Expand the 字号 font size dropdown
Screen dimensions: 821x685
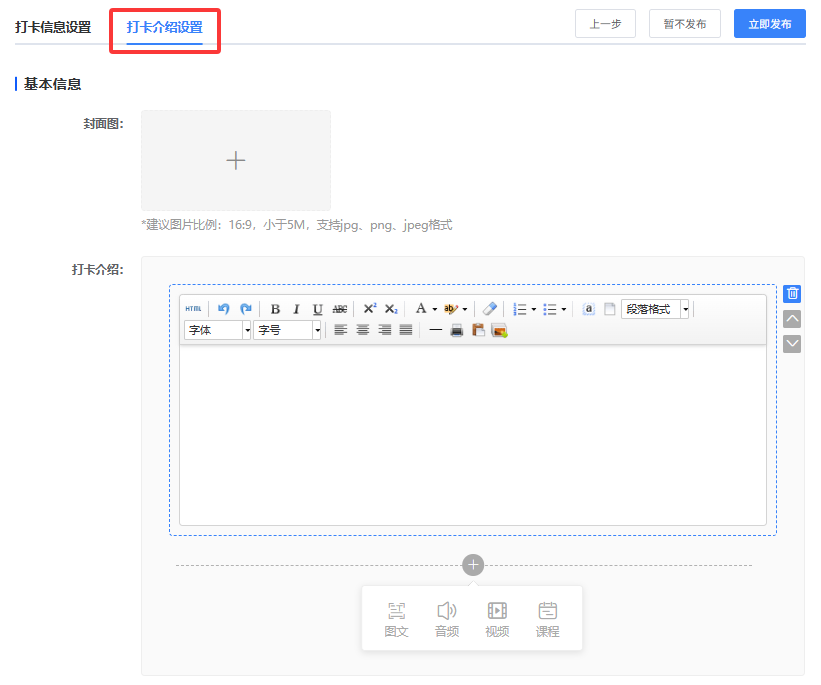coord(287,330)
